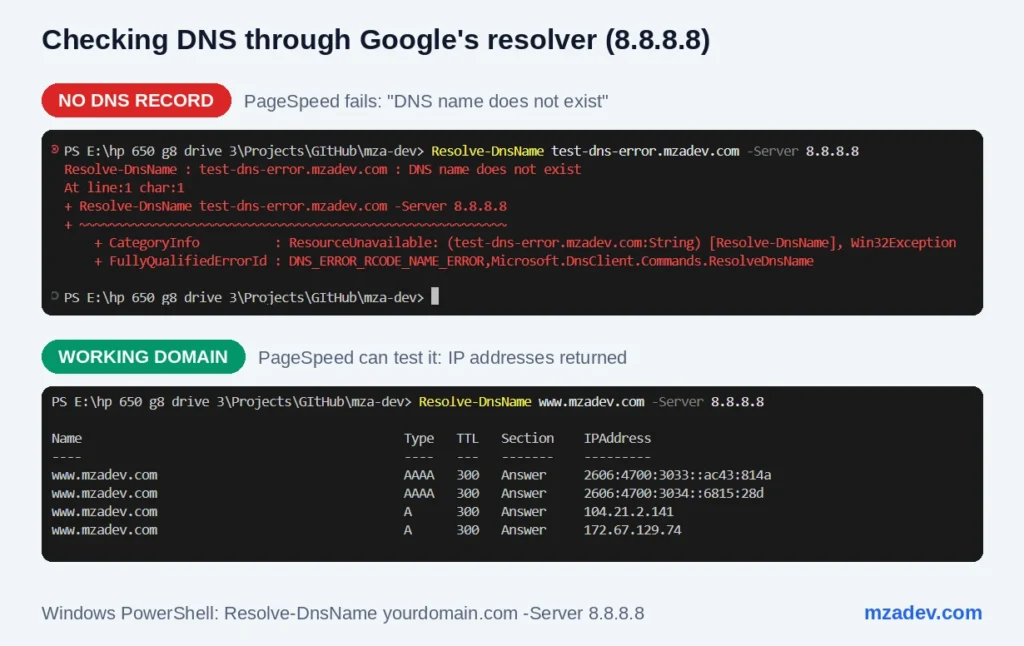Image resolution: width=1024 pixels, height=646 pixels.
Task: Click the Win32Exception text
Action: tap(903, 242)
